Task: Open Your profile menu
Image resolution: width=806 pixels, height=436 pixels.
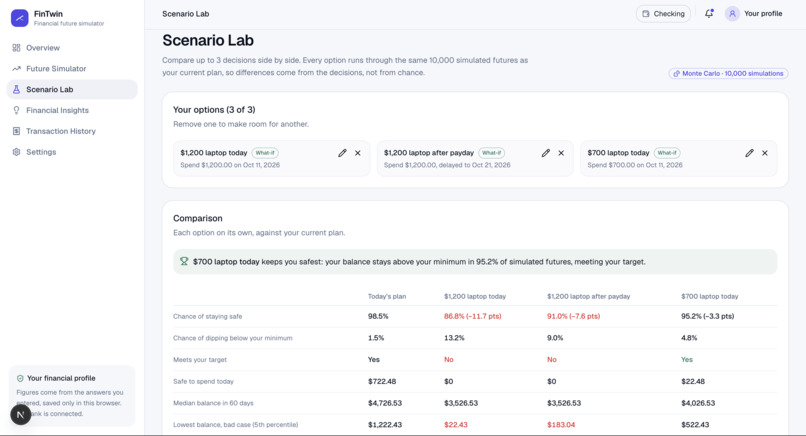Action: click(754, 14)
